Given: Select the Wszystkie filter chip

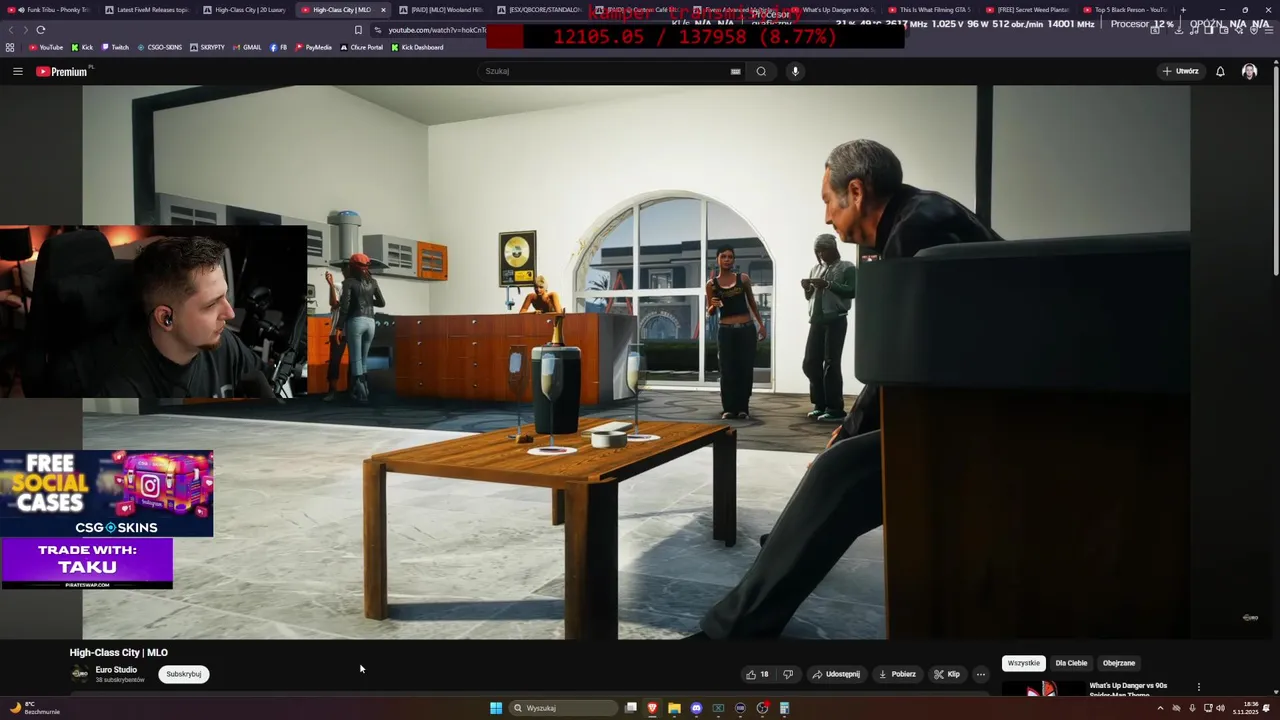Looking at the screenshot, I should point(1023,663).
